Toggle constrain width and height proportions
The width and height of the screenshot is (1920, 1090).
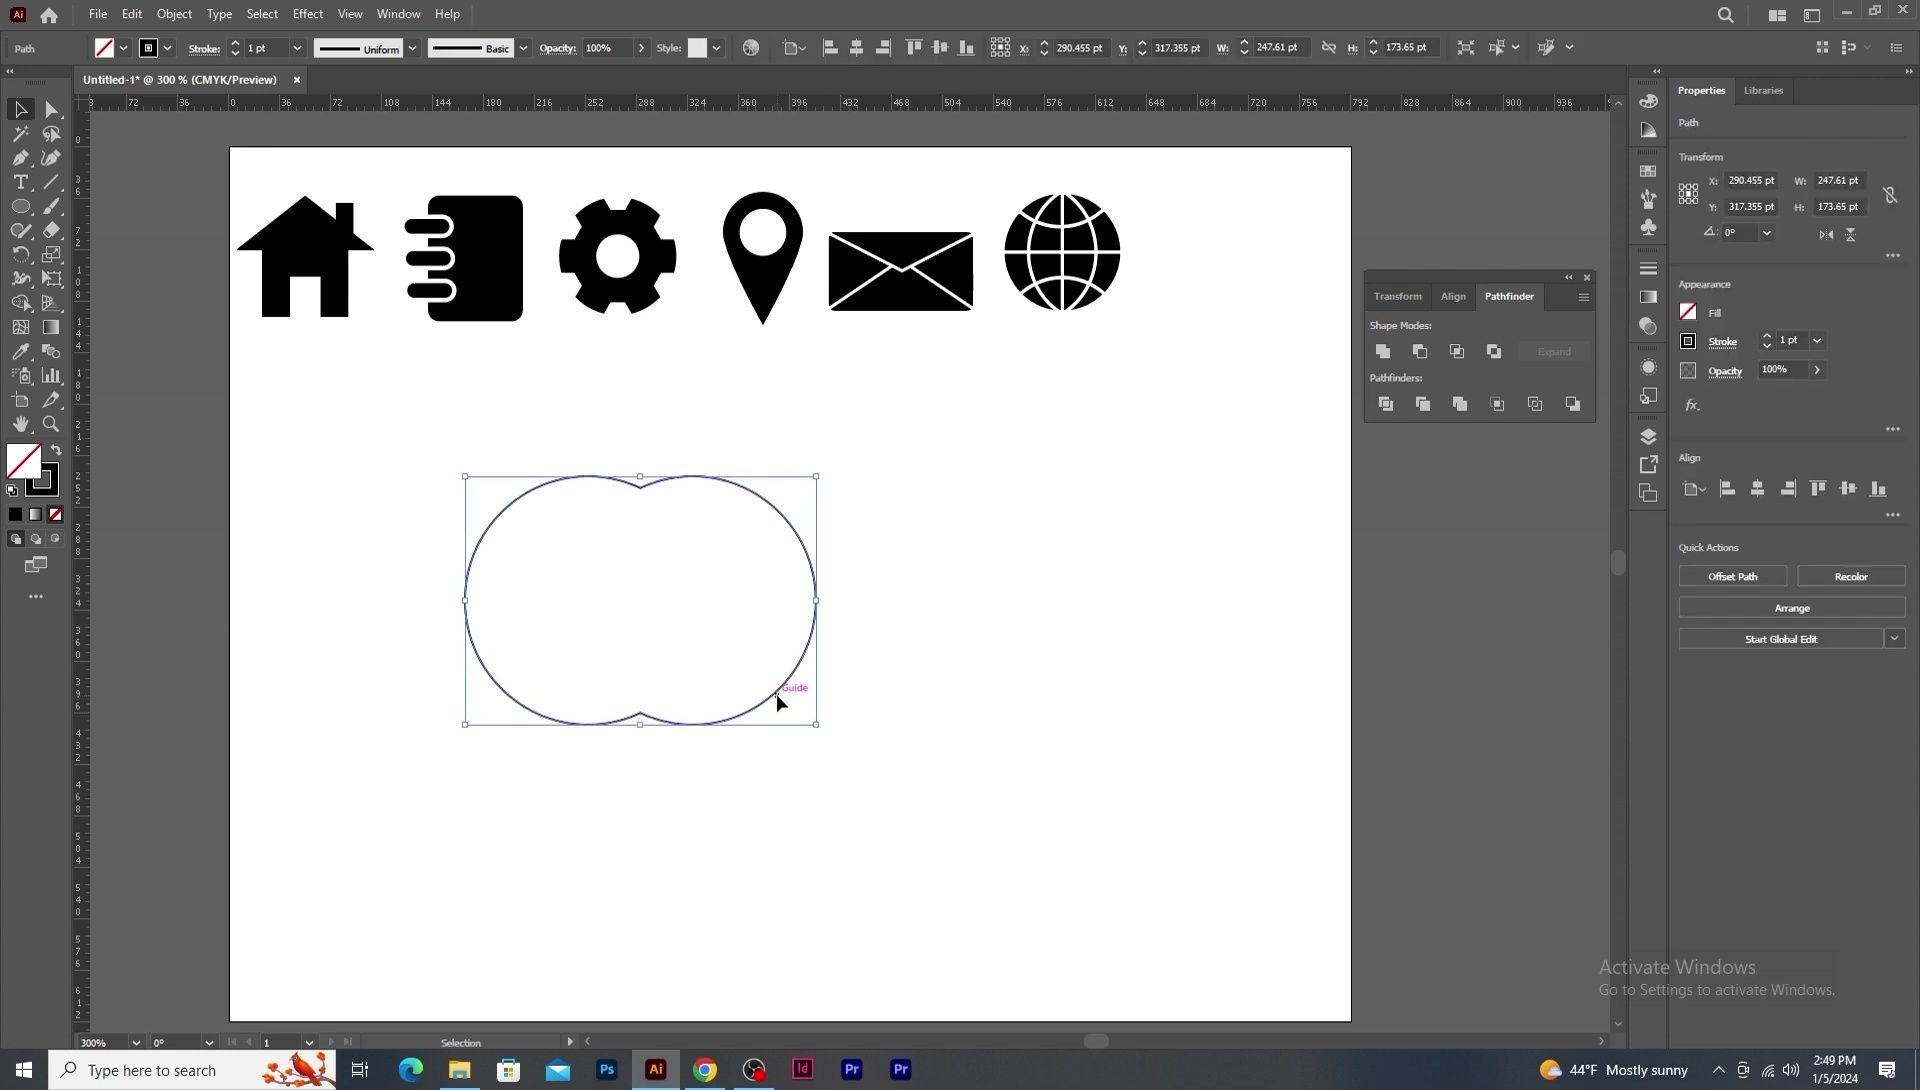(1890, 195)
